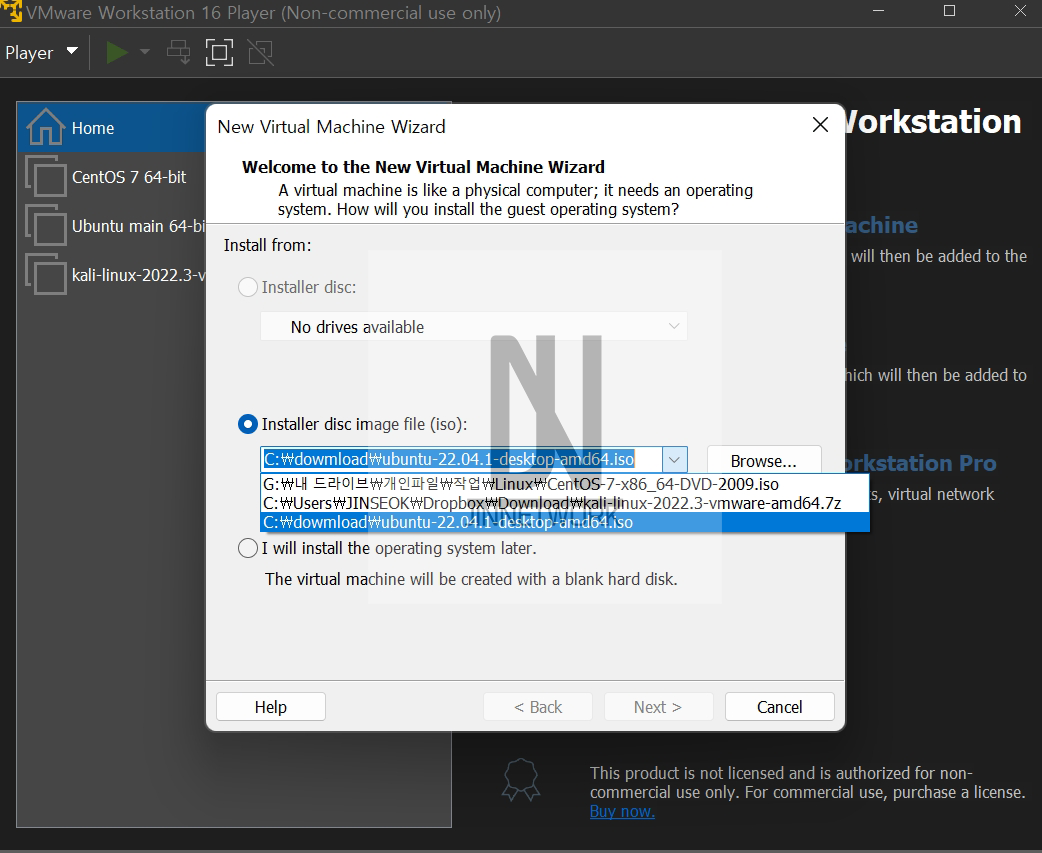1042x853 pixels.
Task: Open the Buy now link
Action: click(622, 811)
